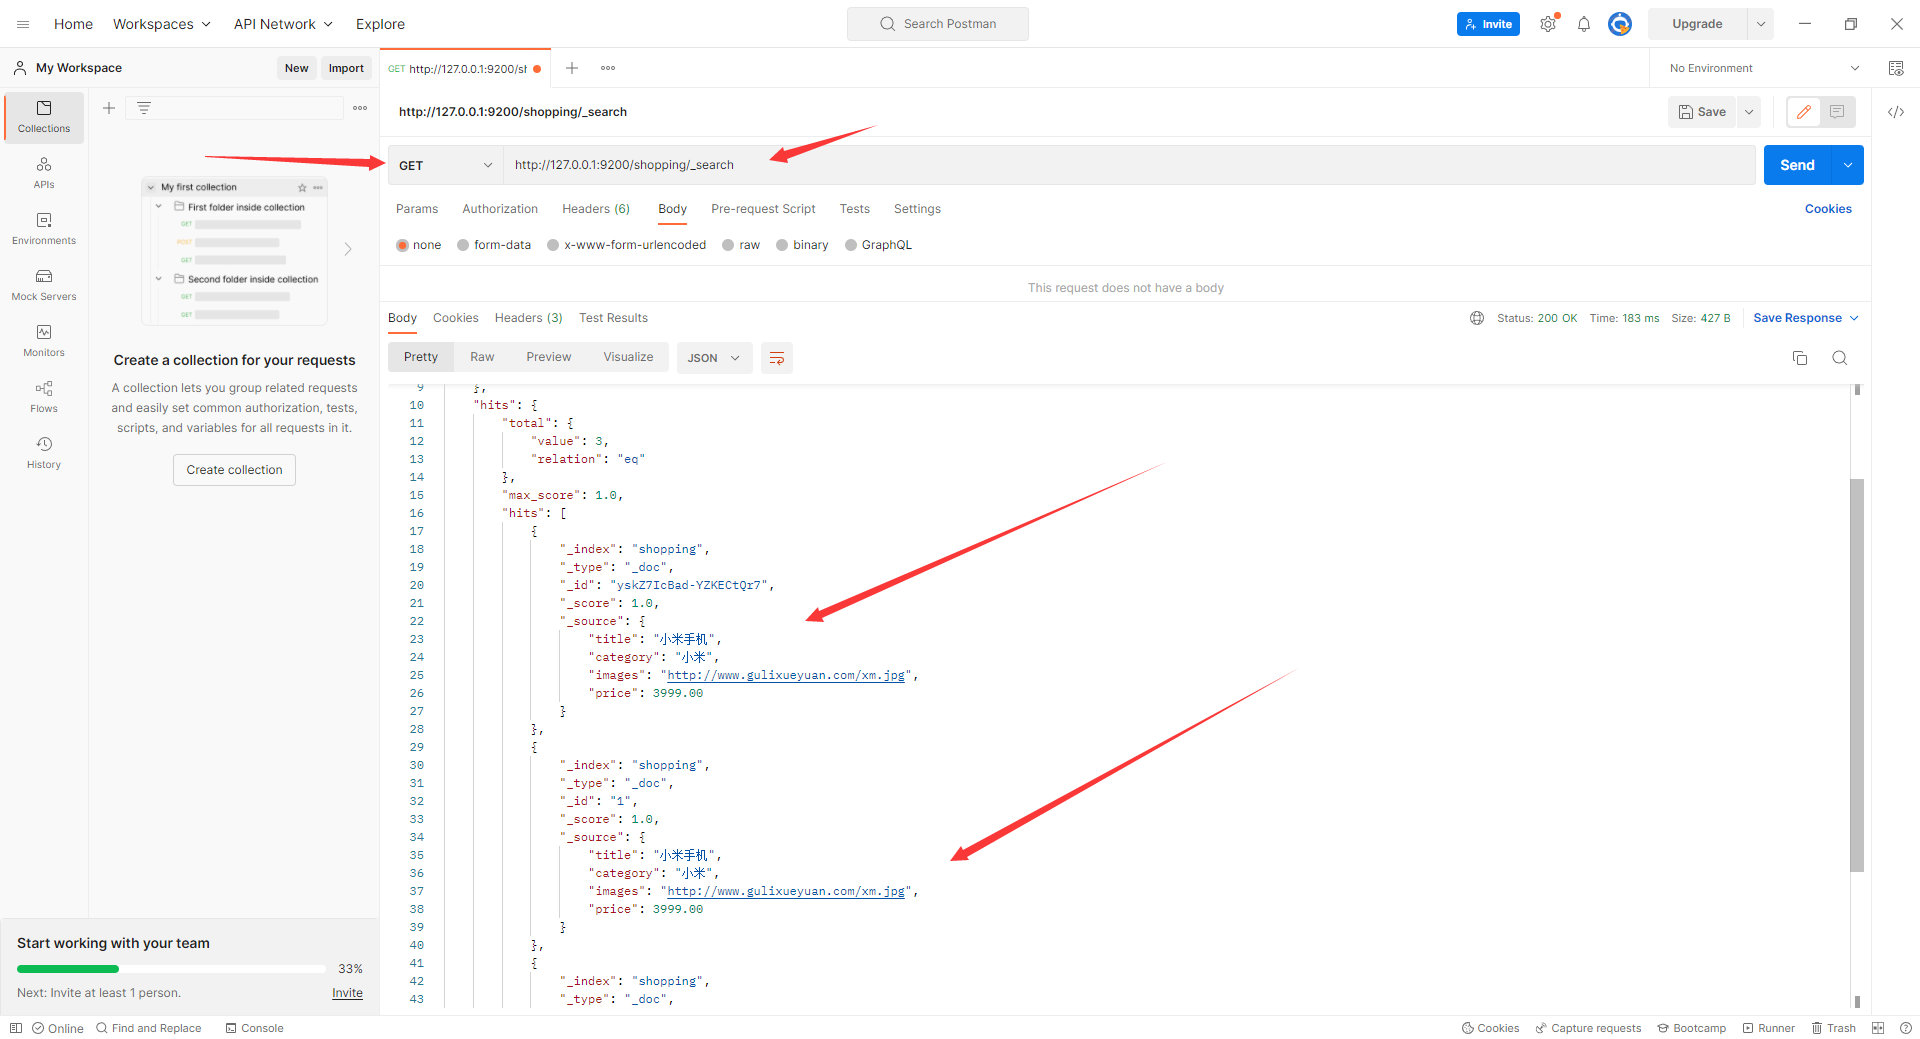1920x1039 pixels.
Task: Switch response view to Preview
Action: pos(549,357)
